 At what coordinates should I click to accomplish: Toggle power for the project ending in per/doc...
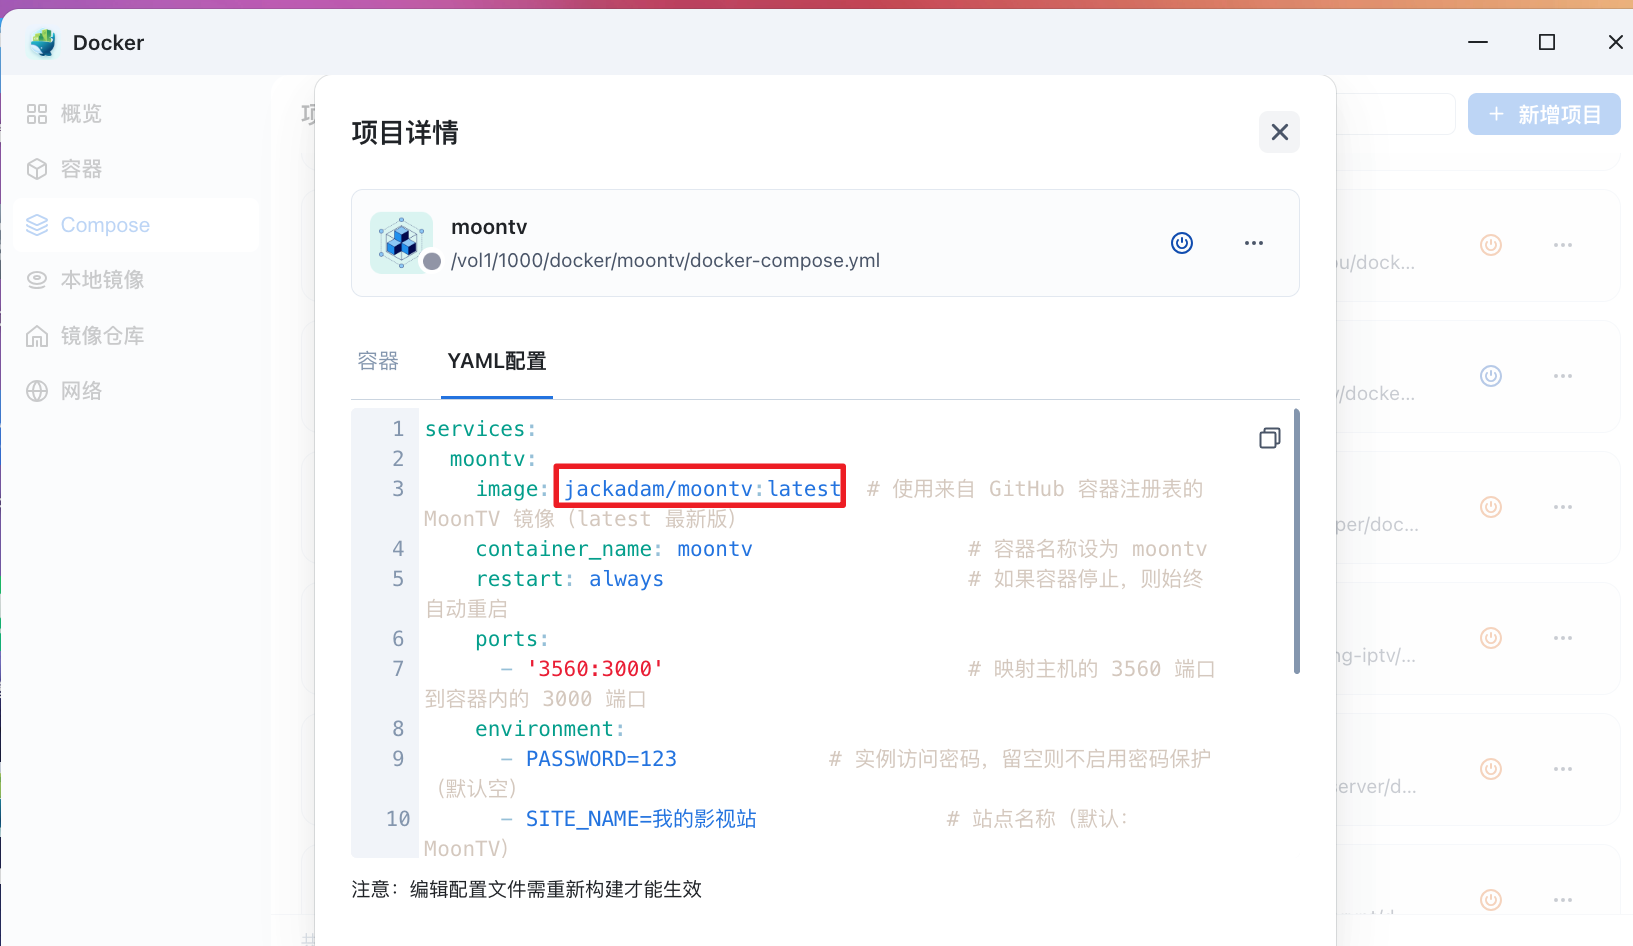pos(1490,507)
